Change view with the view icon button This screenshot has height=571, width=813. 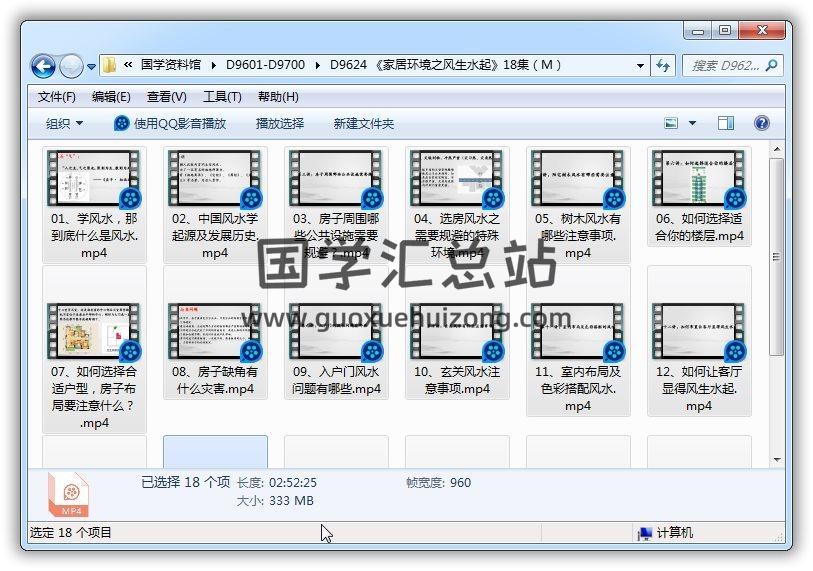pyautogui.click(x=671, y=123)
